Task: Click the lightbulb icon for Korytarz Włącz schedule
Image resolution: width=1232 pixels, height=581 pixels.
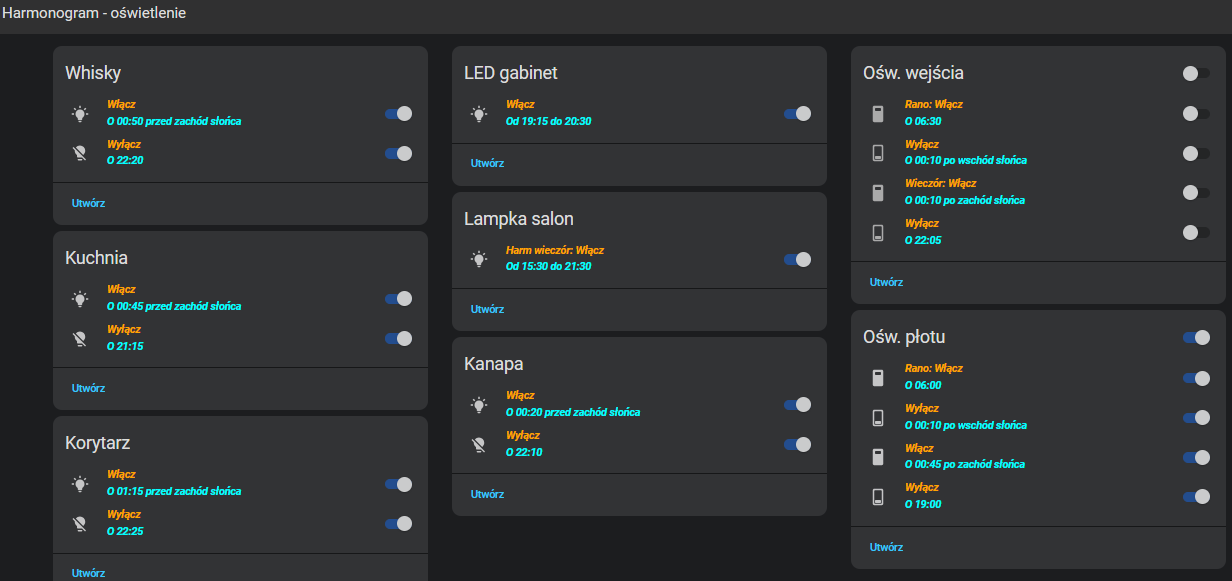Action: click(x=80, y=484)
